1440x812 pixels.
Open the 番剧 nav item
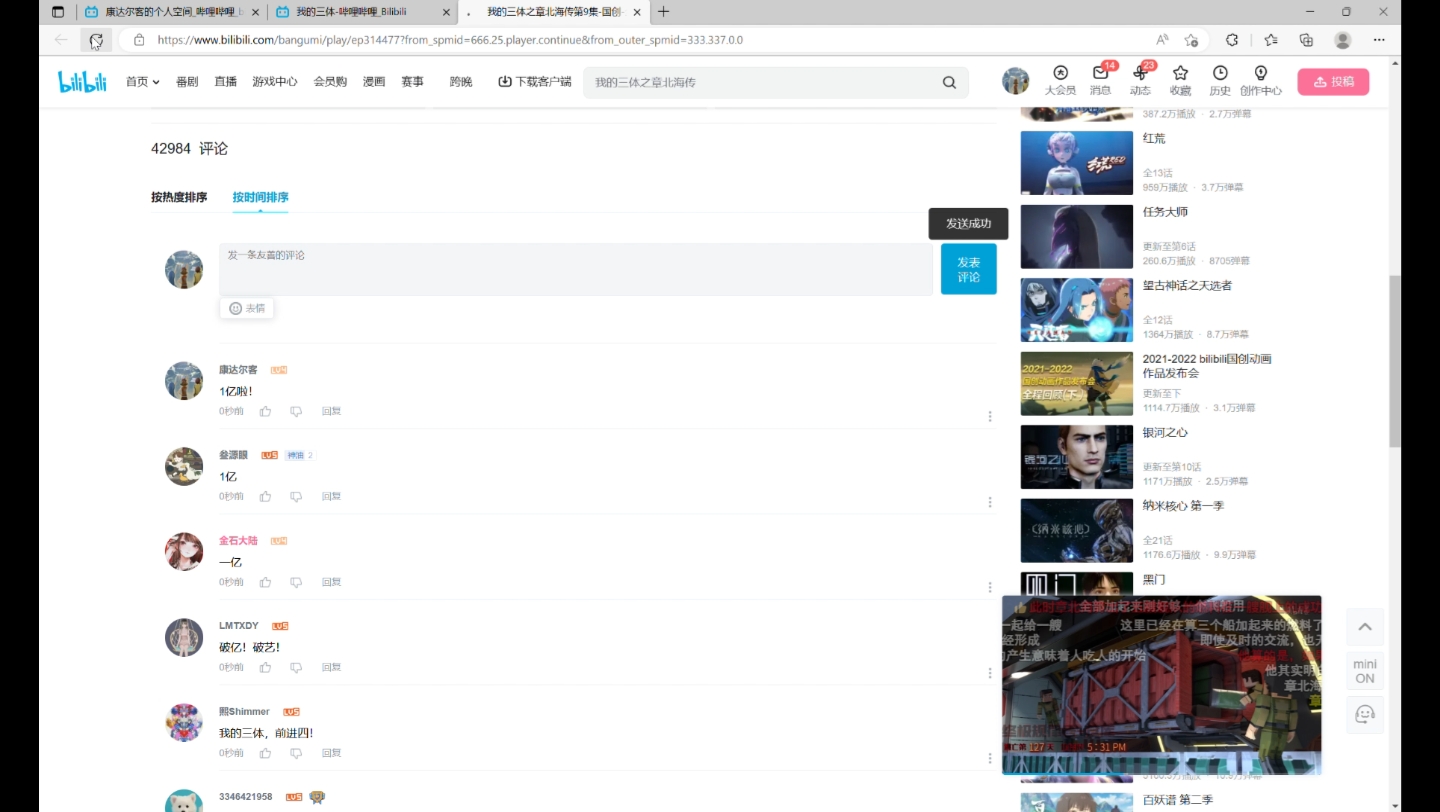pos(187,82)
